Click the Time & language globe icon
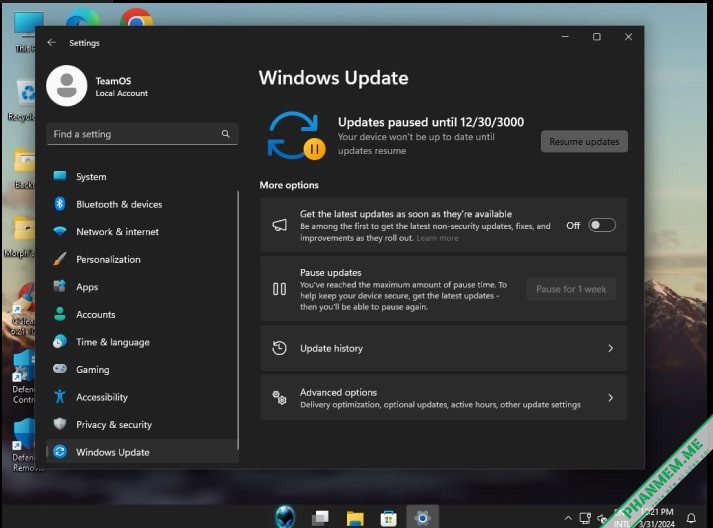 60,342
